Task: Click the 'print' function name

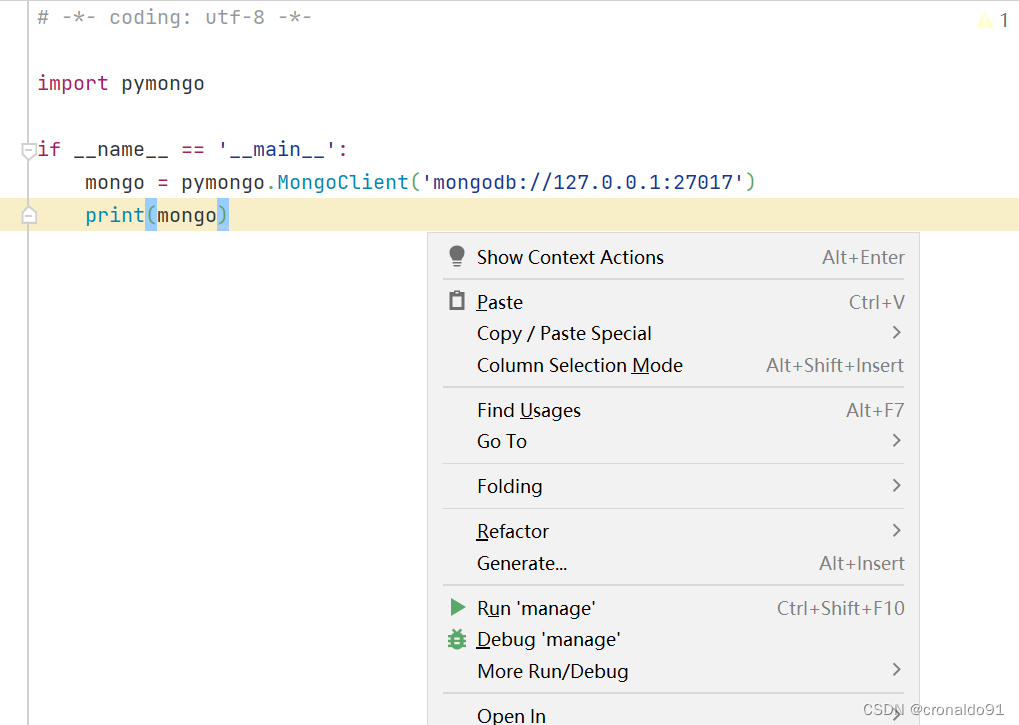Action: (114, 215)
